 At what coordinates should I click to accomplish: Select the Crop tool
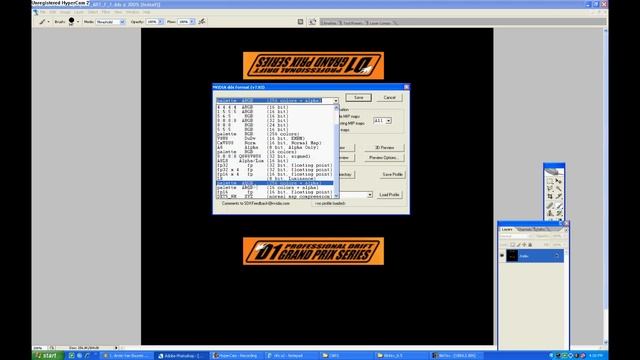pyautogui.click(x=550, y=196)
